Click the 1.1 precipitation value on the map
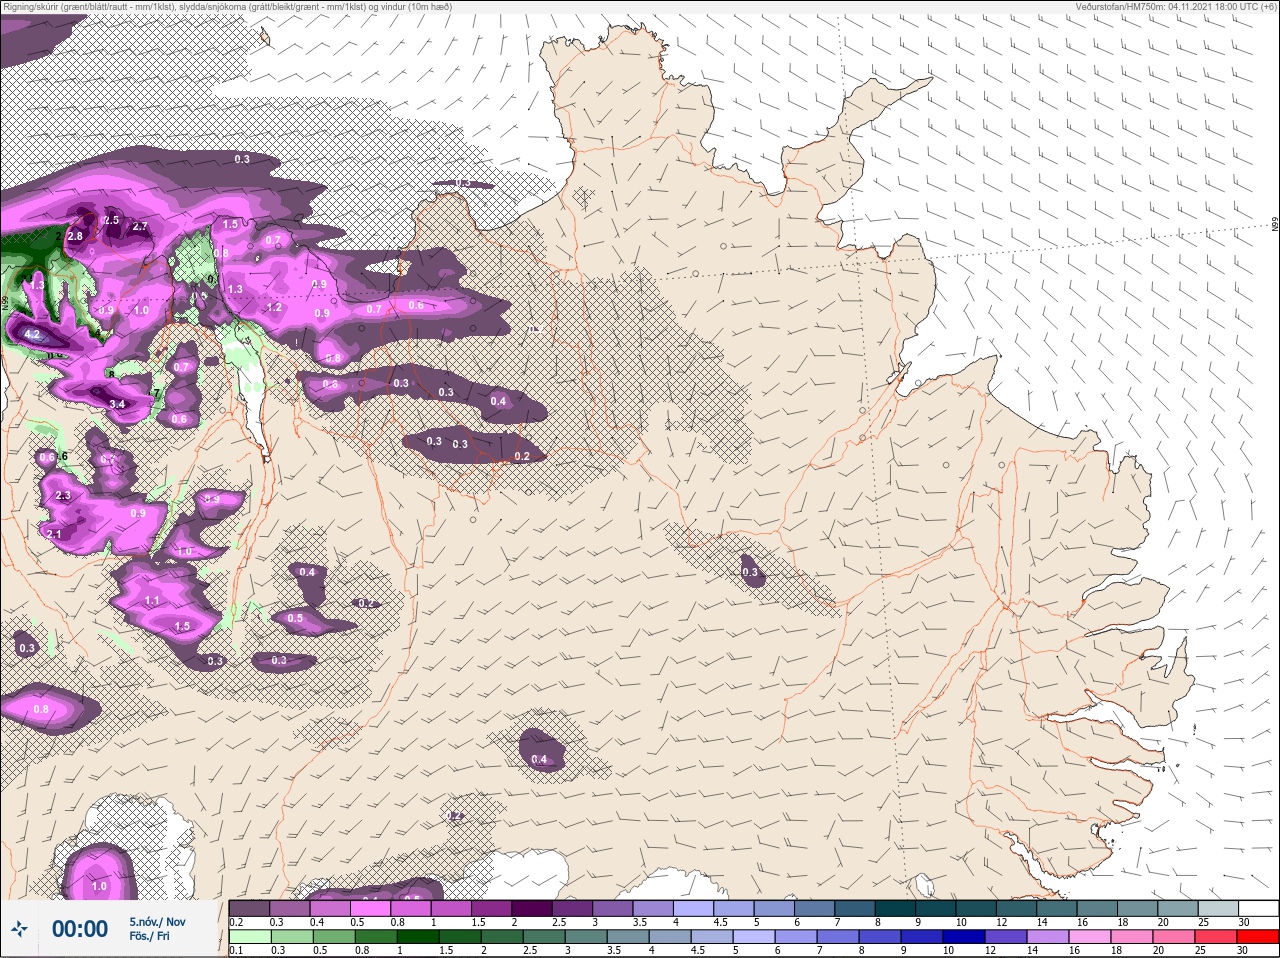Viewport: 1280px width, 958px height. [153, 600]
